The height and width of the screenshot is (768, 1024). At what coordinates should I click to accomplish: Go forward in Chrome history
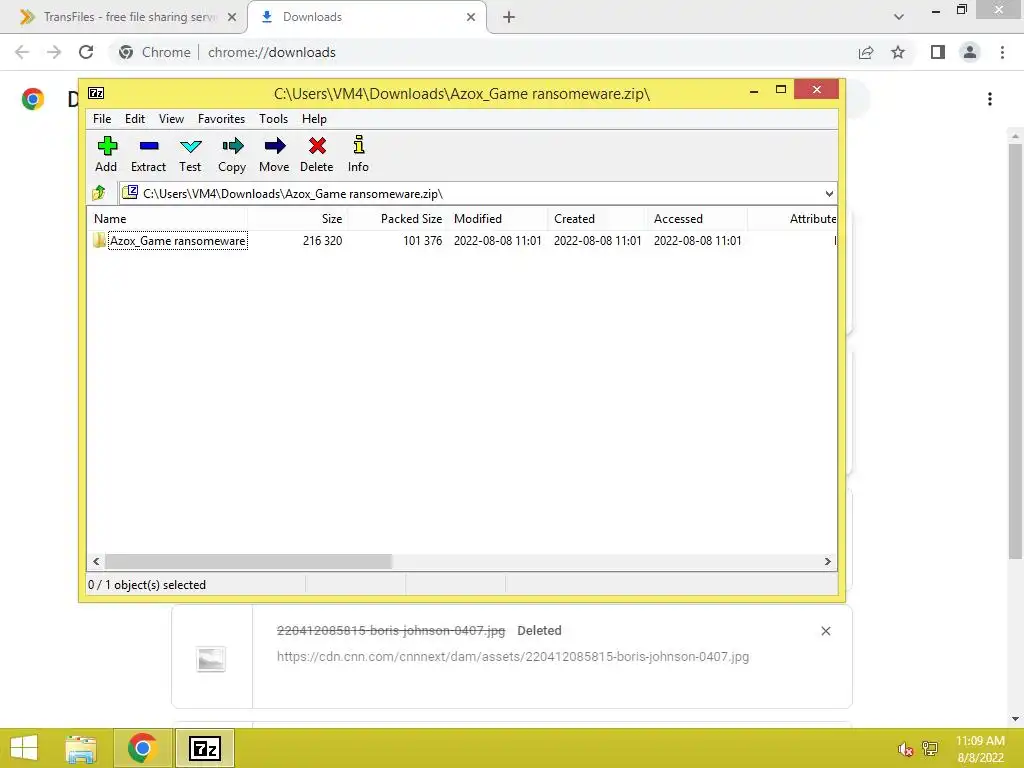click(54, 52)
